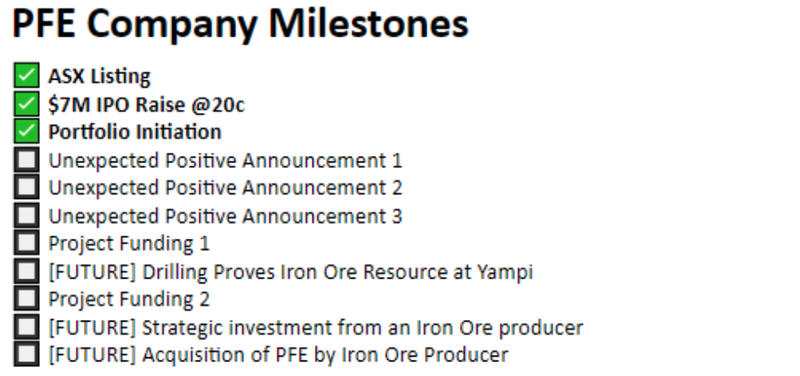The image size is (800, 376).
Task: Check the Project Funding 2 box
Action: pyautogui.click(x=26, y=298)
